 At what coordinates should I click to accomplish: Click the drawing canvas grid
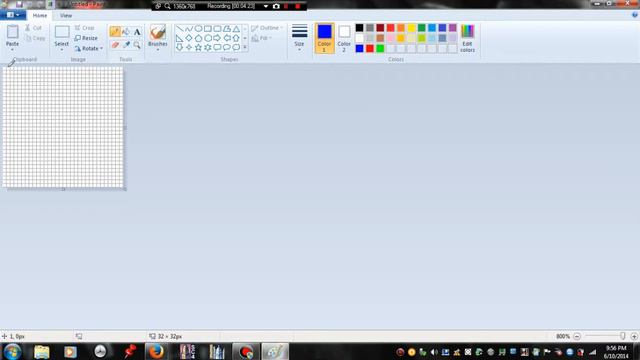pos(63,127)
